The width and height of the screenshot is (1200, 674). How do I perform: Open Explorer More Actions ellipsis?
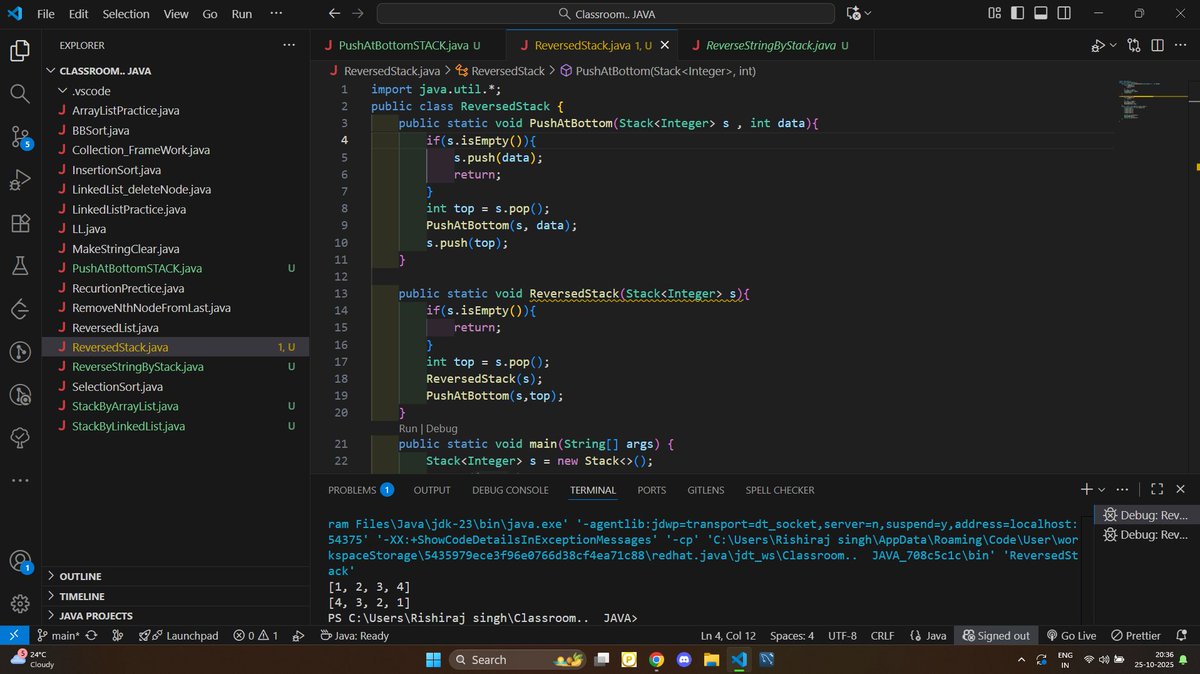click(x=289, y=46)
